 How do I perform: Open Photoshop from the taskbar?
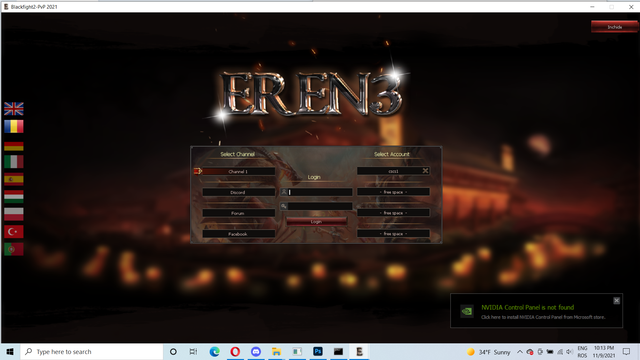coord(318,351)
